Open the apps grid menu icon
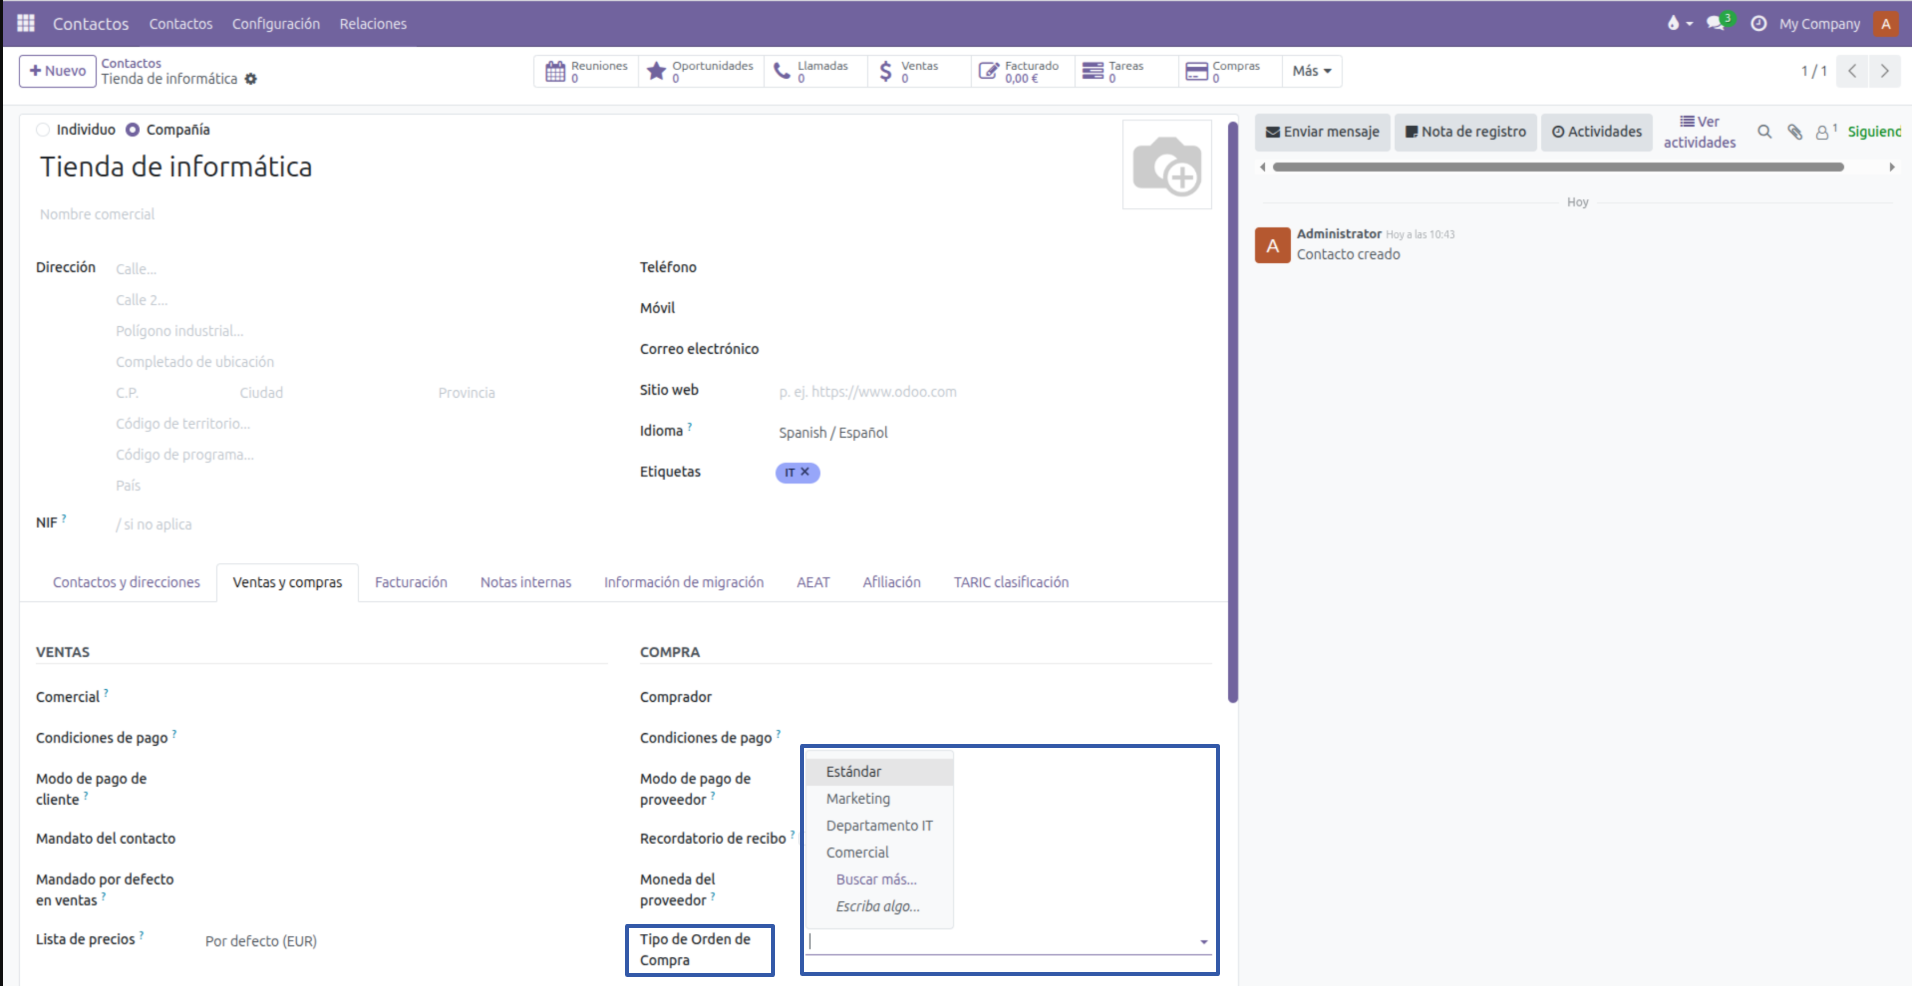Image resolution: width=1912 pixels, height=986 pixels. tap(26, 23)
